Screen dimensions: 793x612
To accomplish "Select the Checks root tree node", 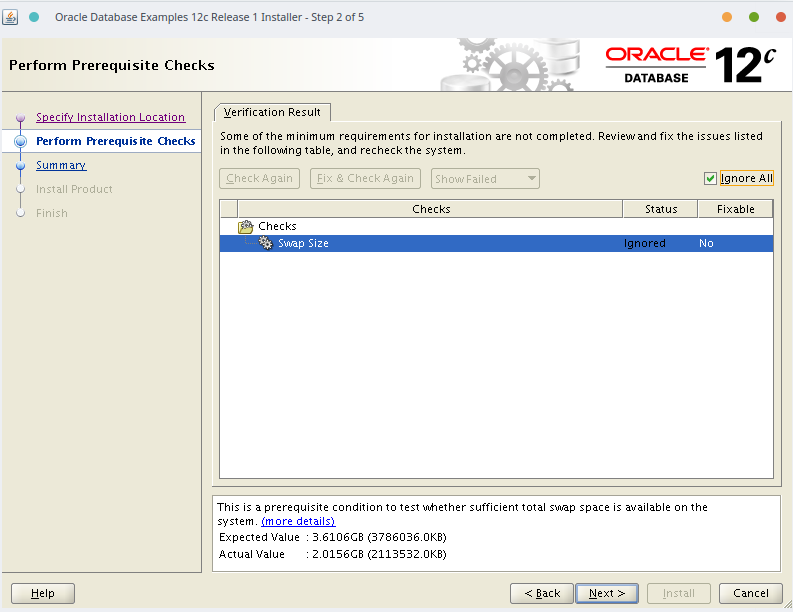I will coord(277,226).
